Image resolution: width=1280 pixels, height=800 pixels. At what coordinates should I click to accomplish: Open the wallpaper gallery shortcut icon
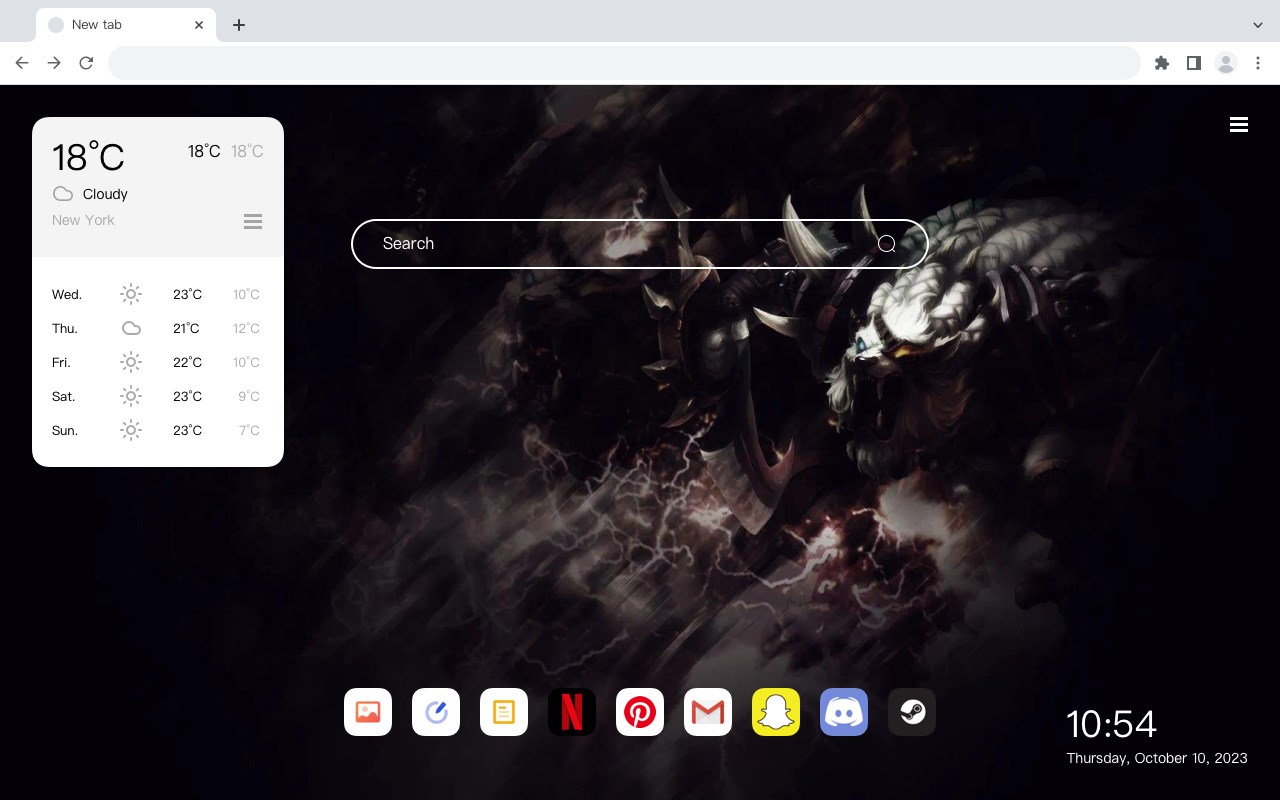pyautogui.click(x=368, y=712)
